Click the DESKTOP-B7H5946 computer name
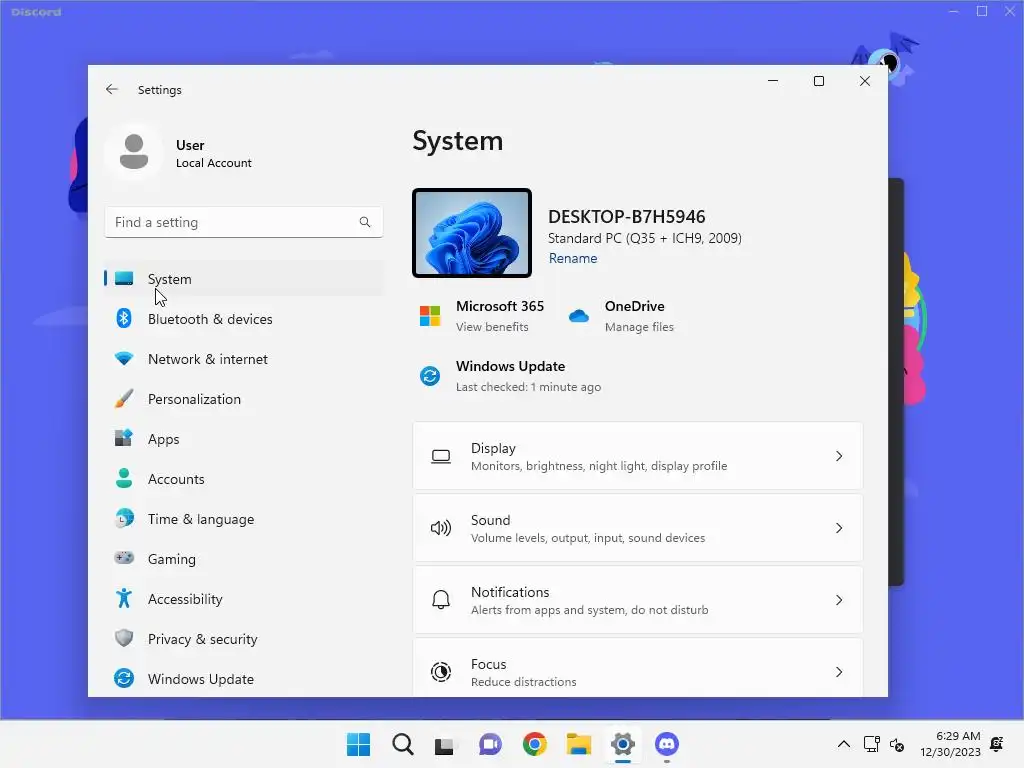This screenshot has width=1024, height=768. (x=626, y=216)
